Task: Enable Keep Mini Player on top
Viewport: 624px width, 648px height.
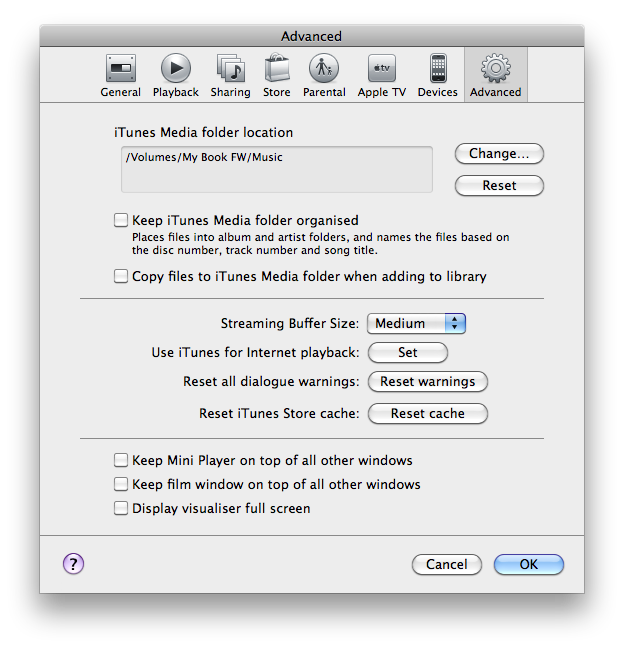Action: coord(121,460)
